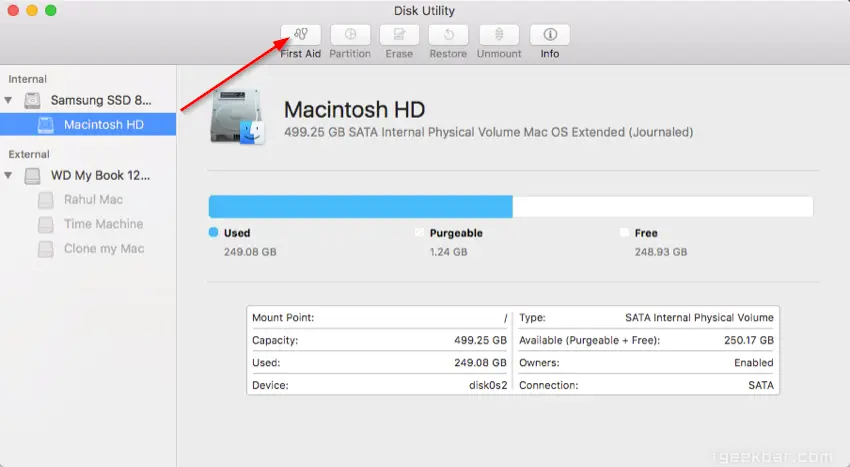This screenshot has height=467, width=850.
Task: Click the Rahul Mac volume icon
Action: [46, 200]
